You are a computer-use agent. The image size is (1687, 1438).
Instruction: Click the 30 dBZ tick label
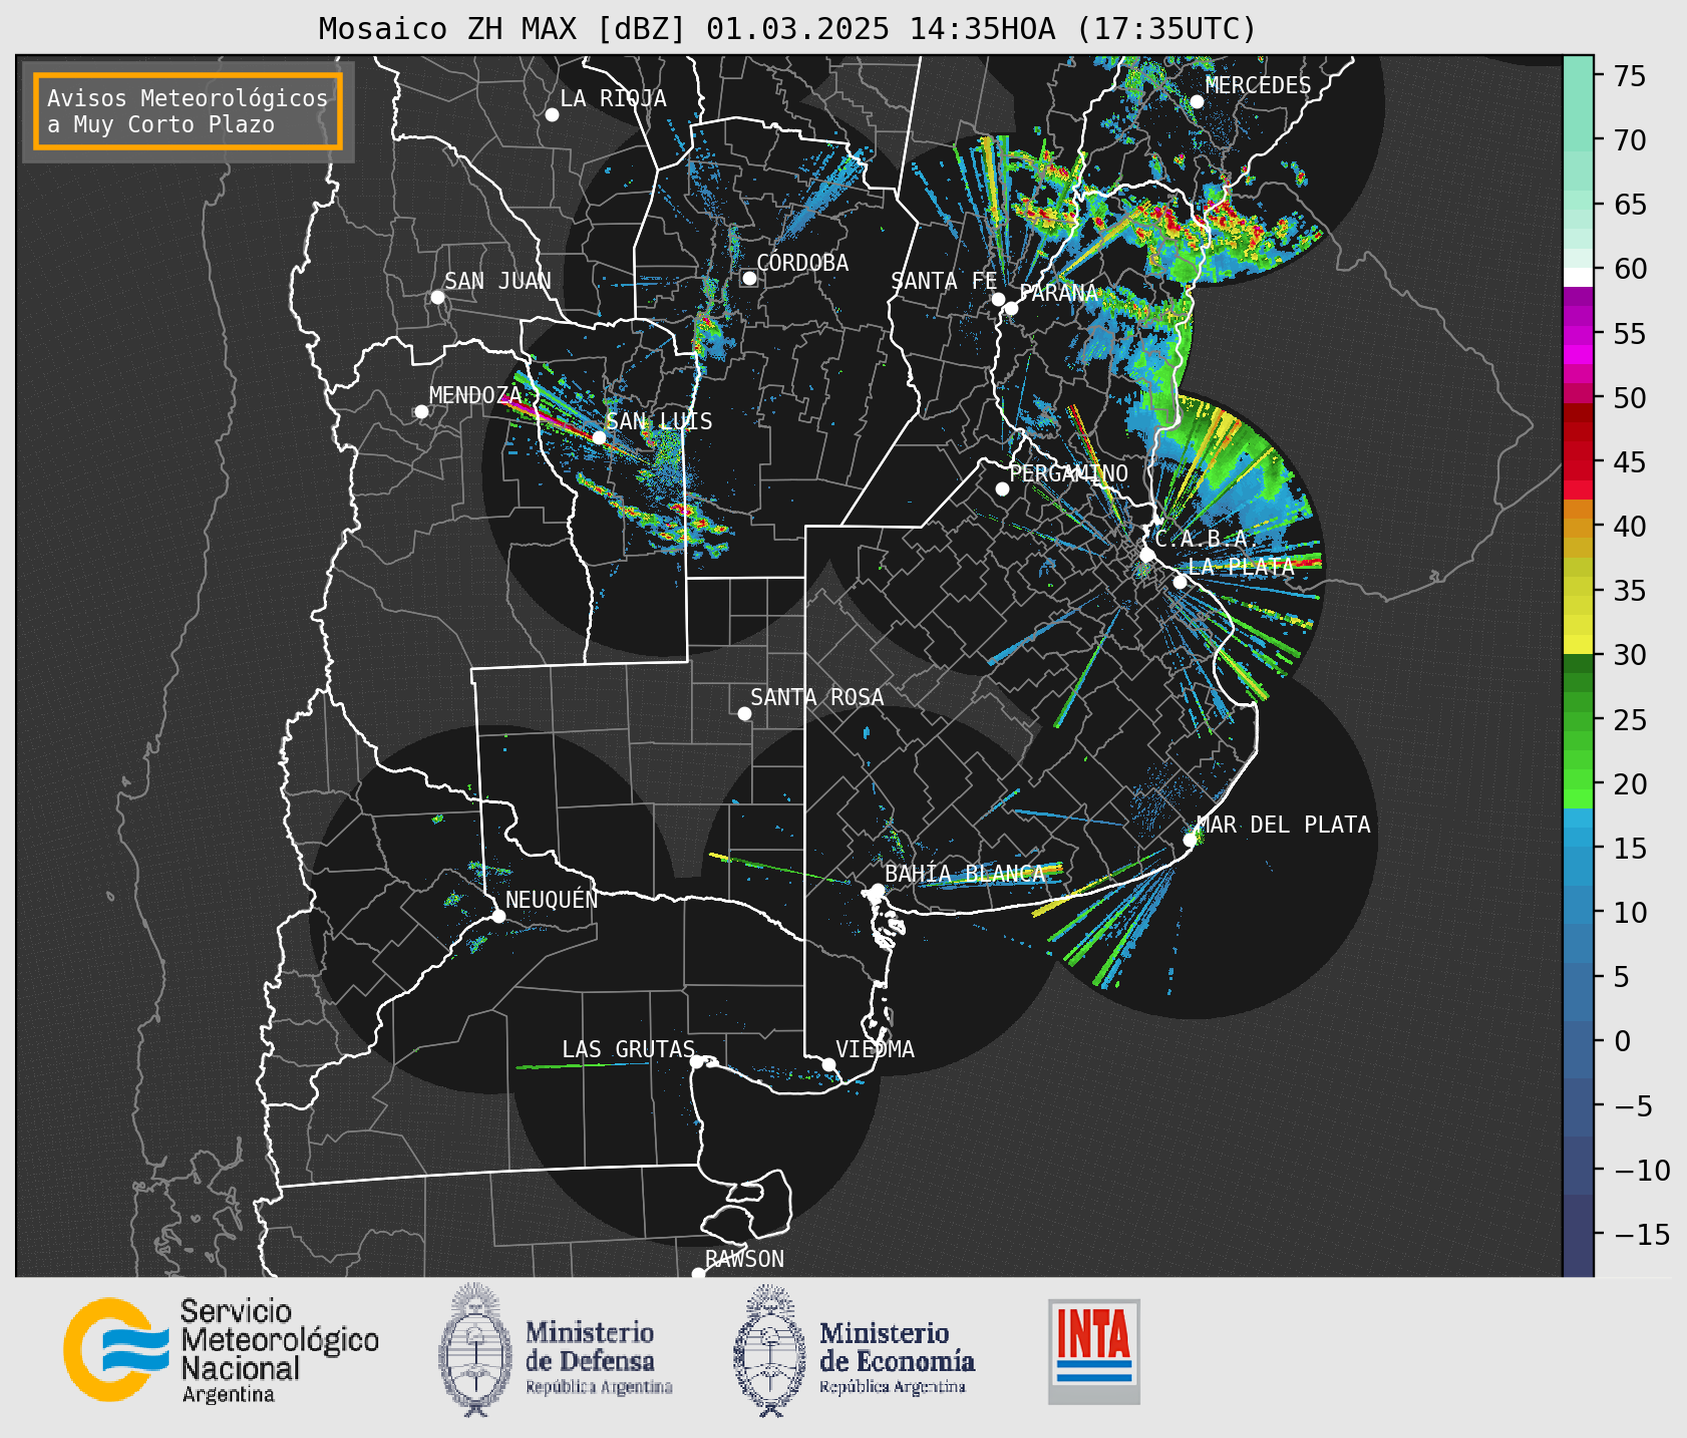point(1629,655)
